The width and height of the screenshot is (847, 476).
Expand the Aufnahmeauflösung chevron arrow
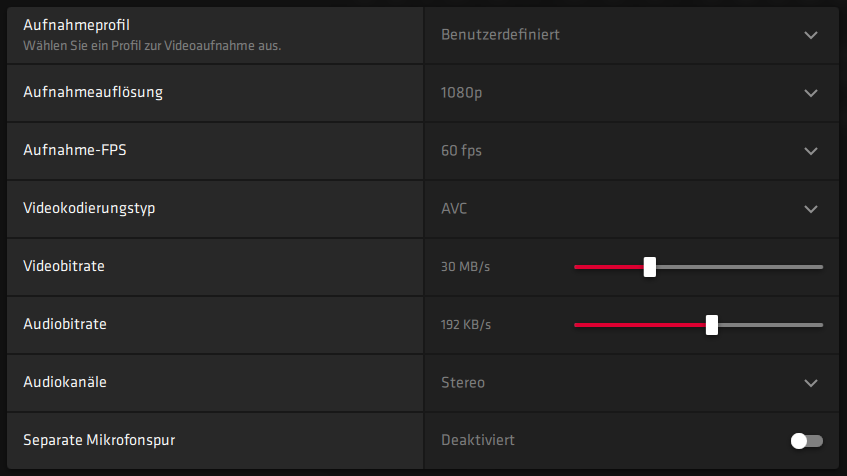point(810,93)
